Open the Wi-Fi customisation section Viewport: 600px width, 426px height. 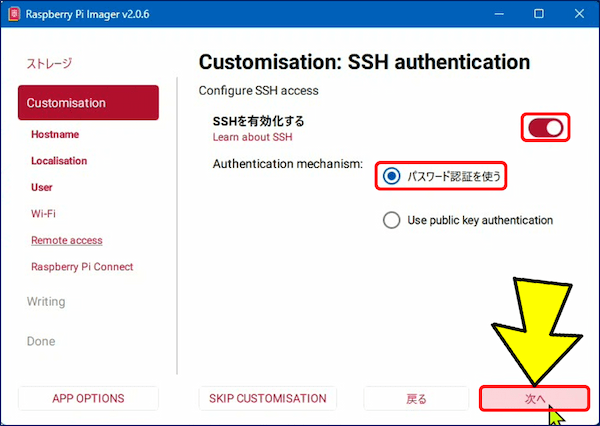click(x=43, y=214)
